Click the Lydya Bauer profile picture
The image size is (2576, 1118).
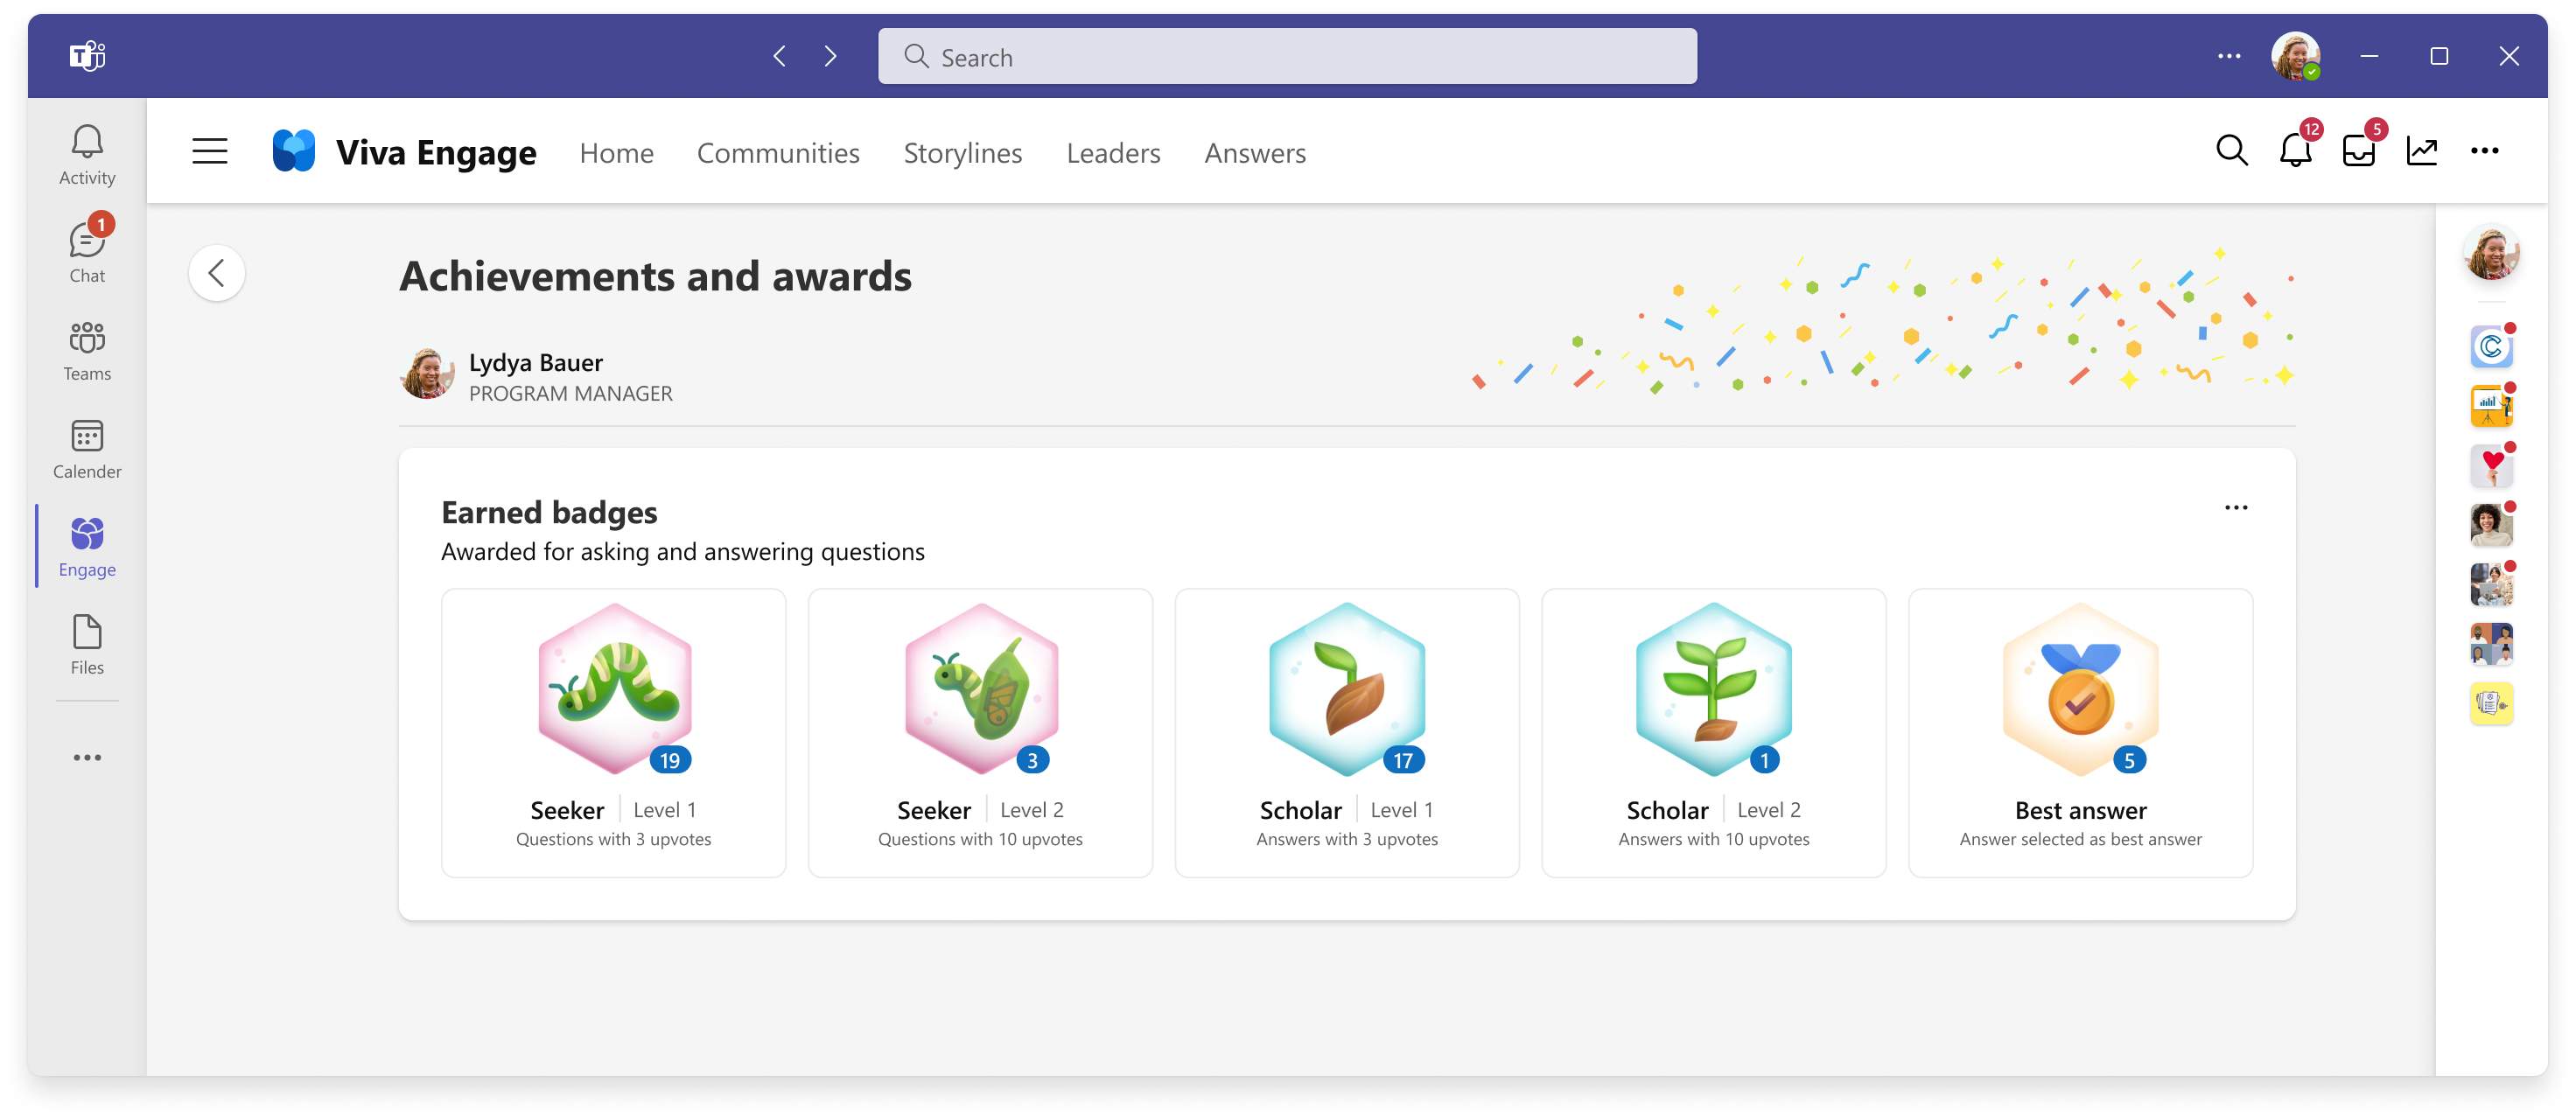(x=430, y=374)
